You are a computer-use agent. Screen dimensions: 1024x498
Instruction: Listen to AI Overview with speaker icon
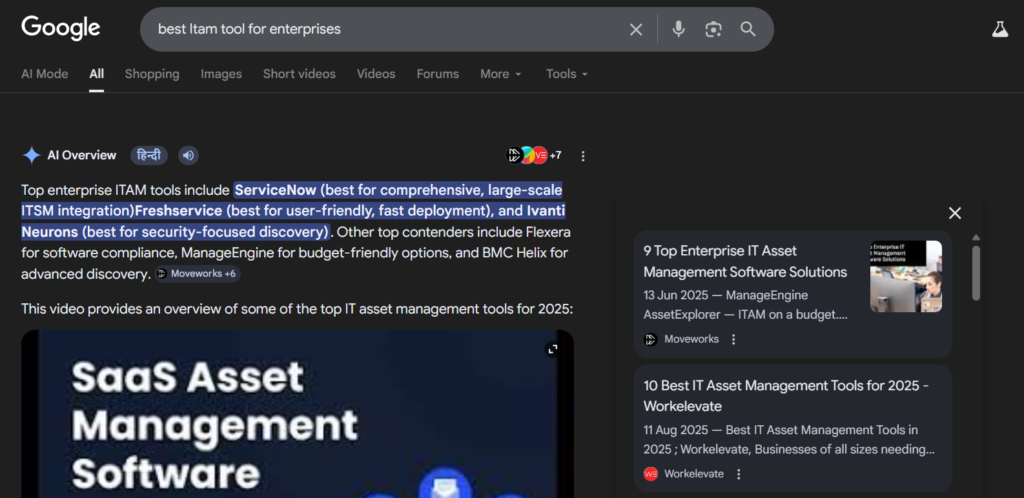(x=188, y=155)
